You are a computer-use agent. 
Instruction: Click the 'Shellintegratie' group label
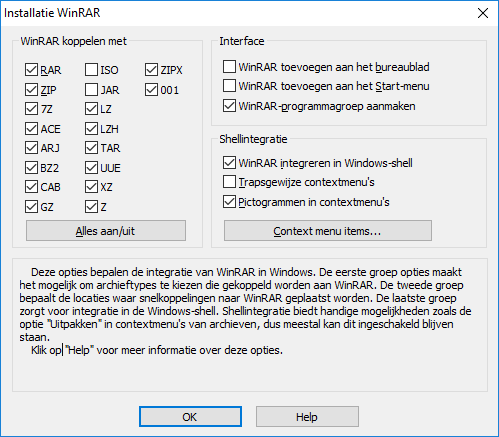click(x=253, y=139)
